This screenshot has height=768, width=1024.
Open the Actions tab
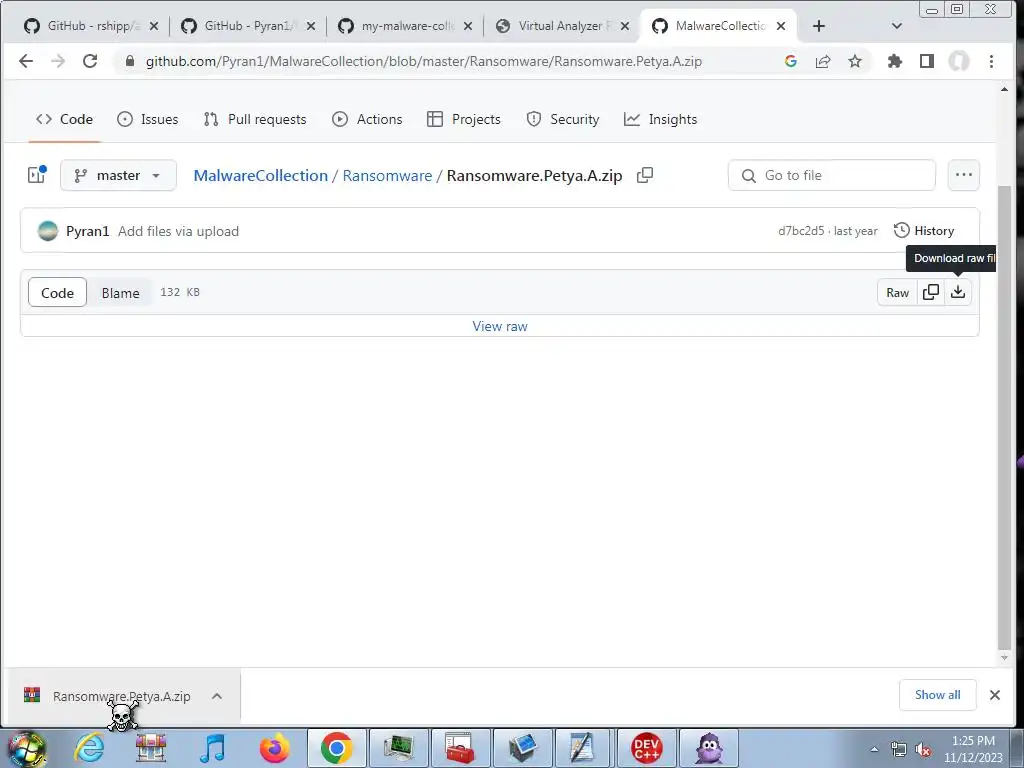367,119
